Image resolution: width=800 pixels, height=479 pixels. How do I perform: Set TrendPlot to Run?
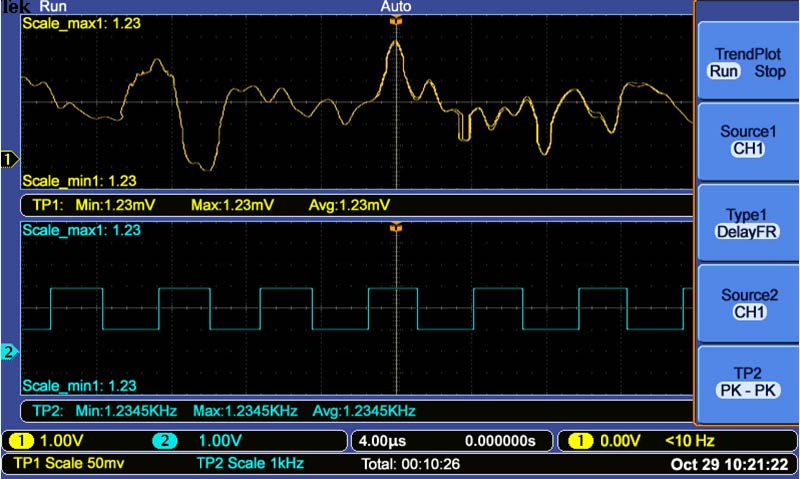tap(722, 72)
